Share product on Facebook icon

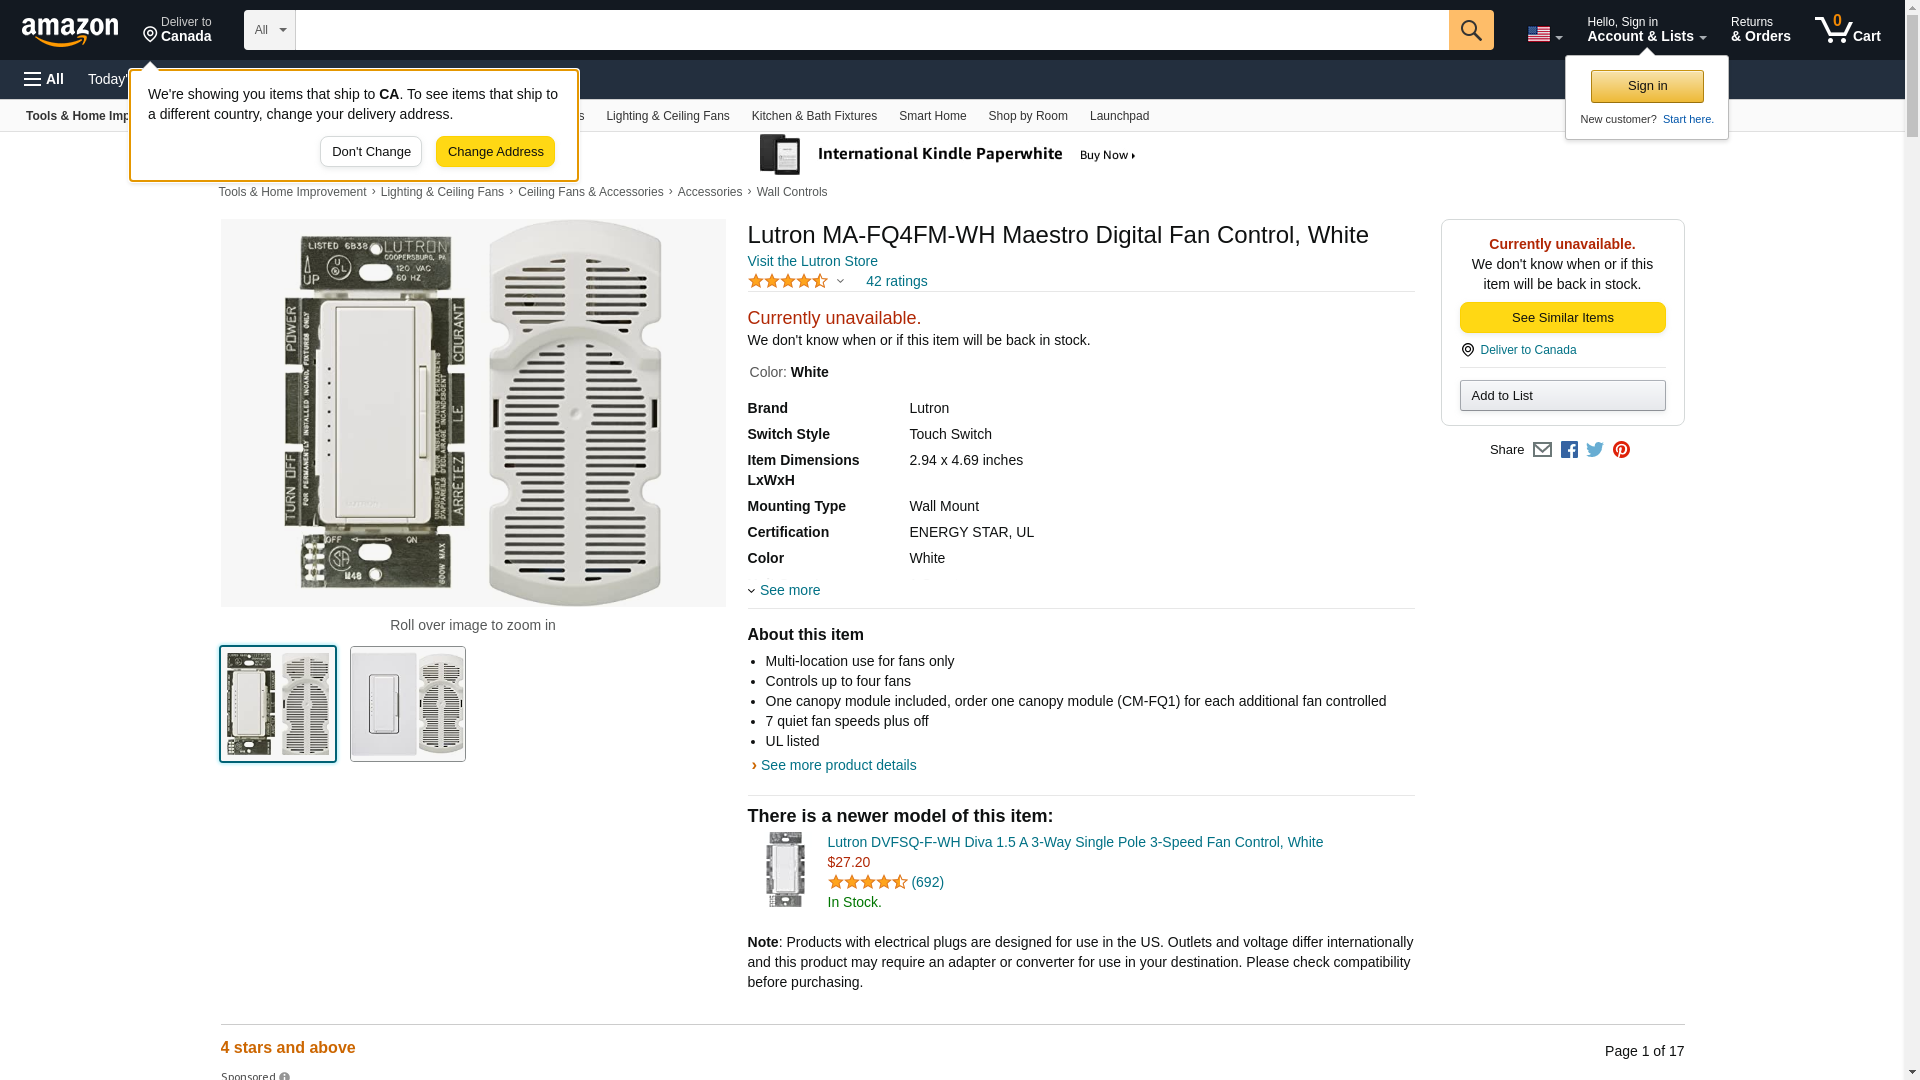pos(1569,450)
